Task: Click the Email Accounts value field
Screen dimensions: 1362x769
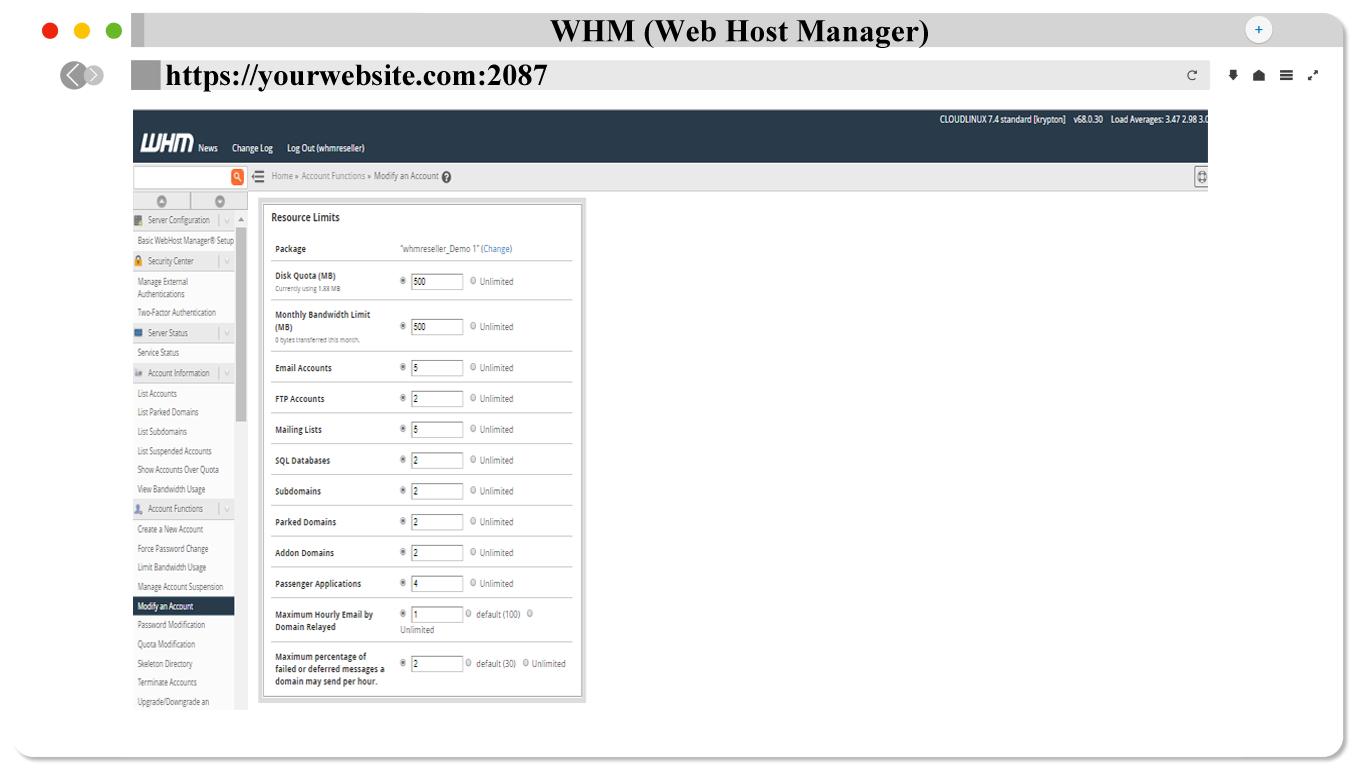Action: point(437,368)
